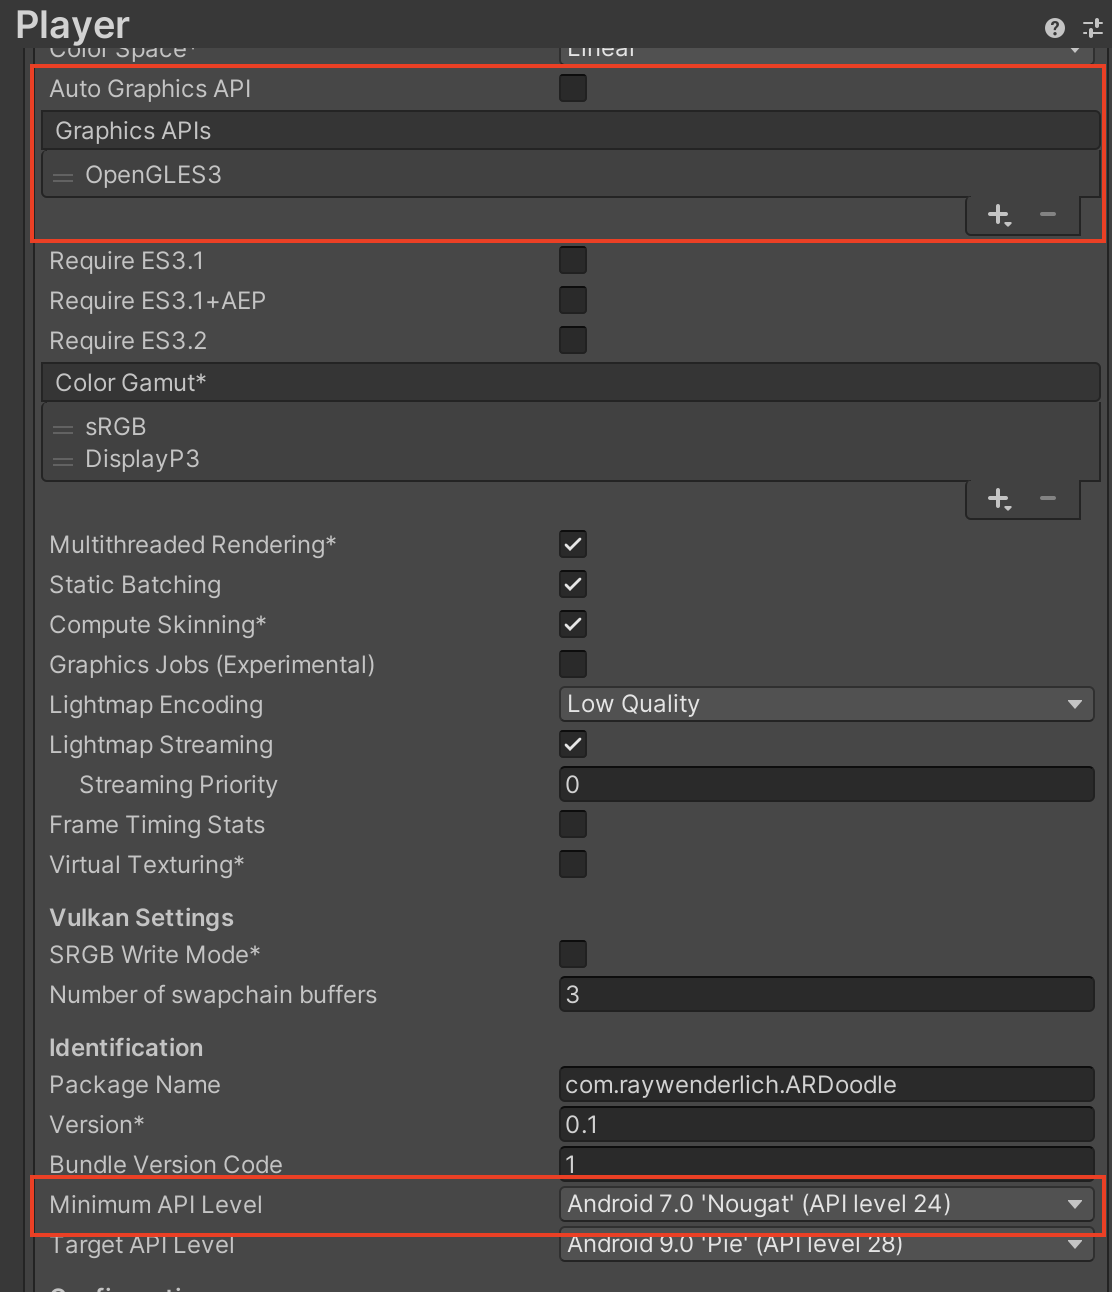Disable Multithreaded Rendering checkbox
The image size is (1112, 1292).
[x=573, y=545]
